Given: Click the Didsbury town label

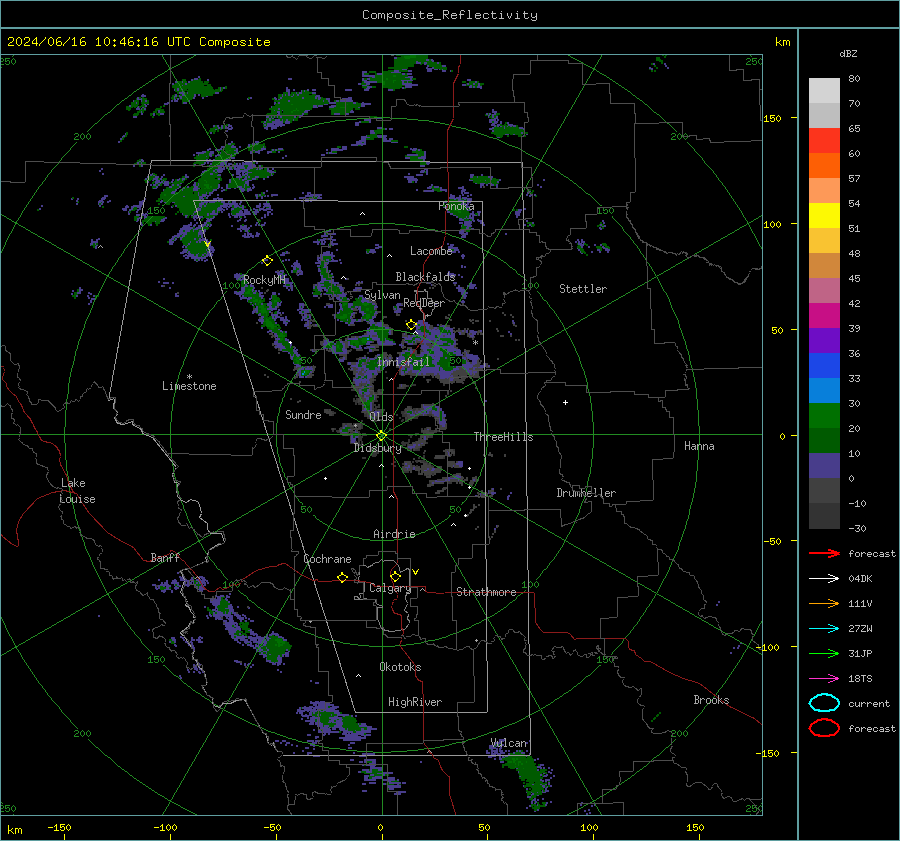Looking at the screenshot, I should coord(378,448).
